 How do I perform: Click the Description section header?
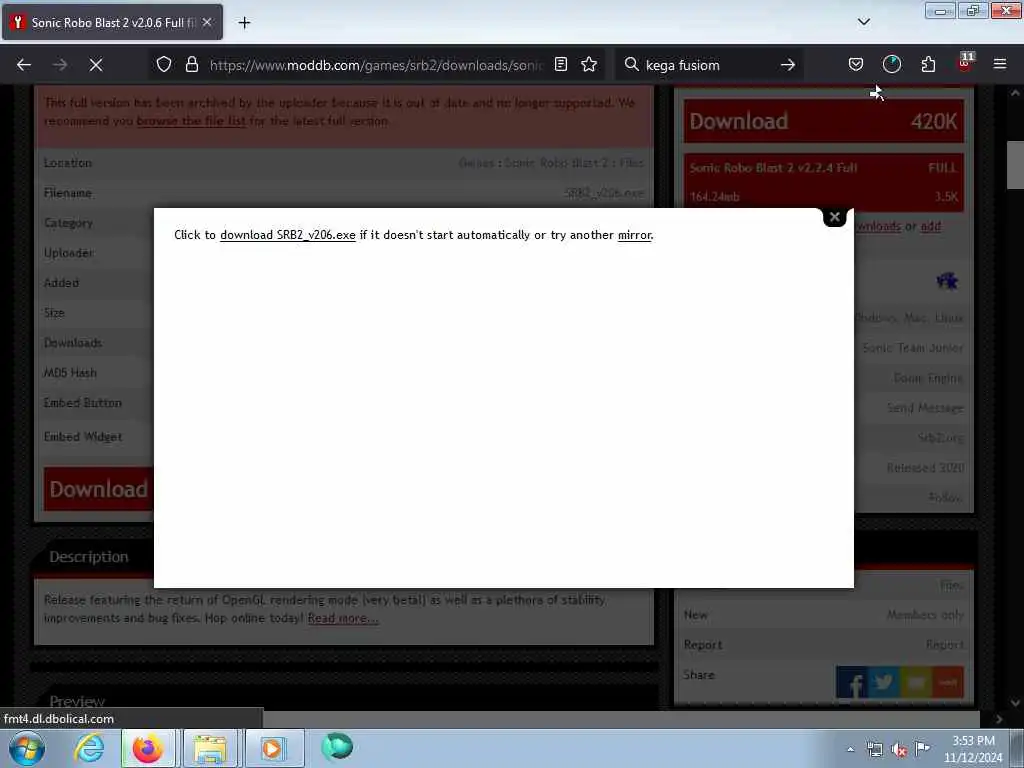[x=89, y=557]
